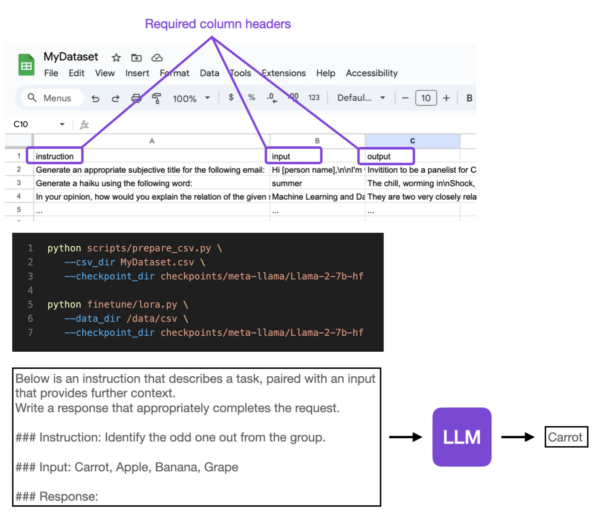Viewport: 600px width, 530px height.
Task: Click the move to folder icon
Action: [136, 58]
